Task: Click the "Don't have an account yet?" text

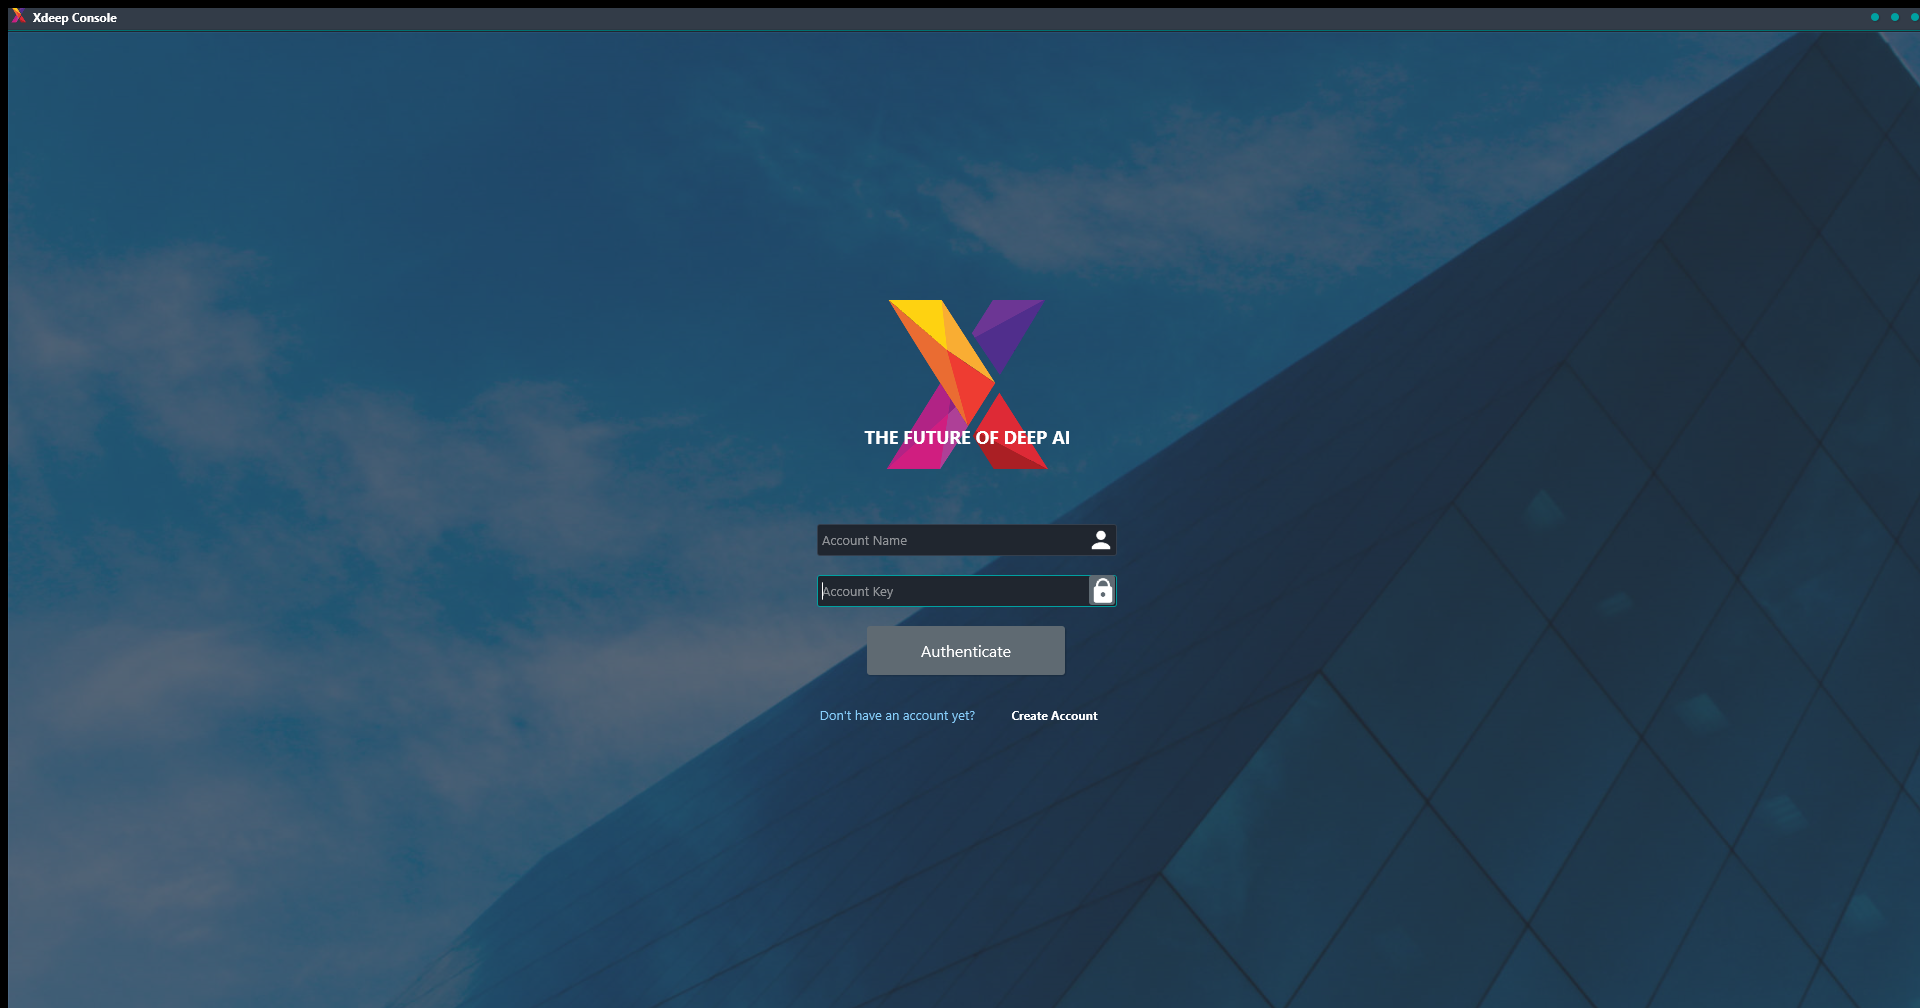Action: point(897,716)
